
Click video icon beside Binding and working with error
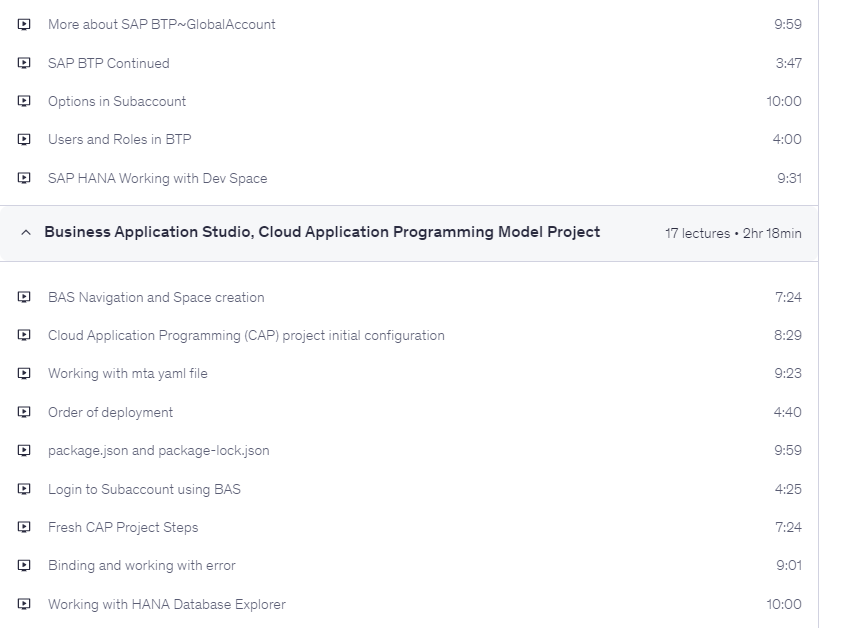coord(24,566)
